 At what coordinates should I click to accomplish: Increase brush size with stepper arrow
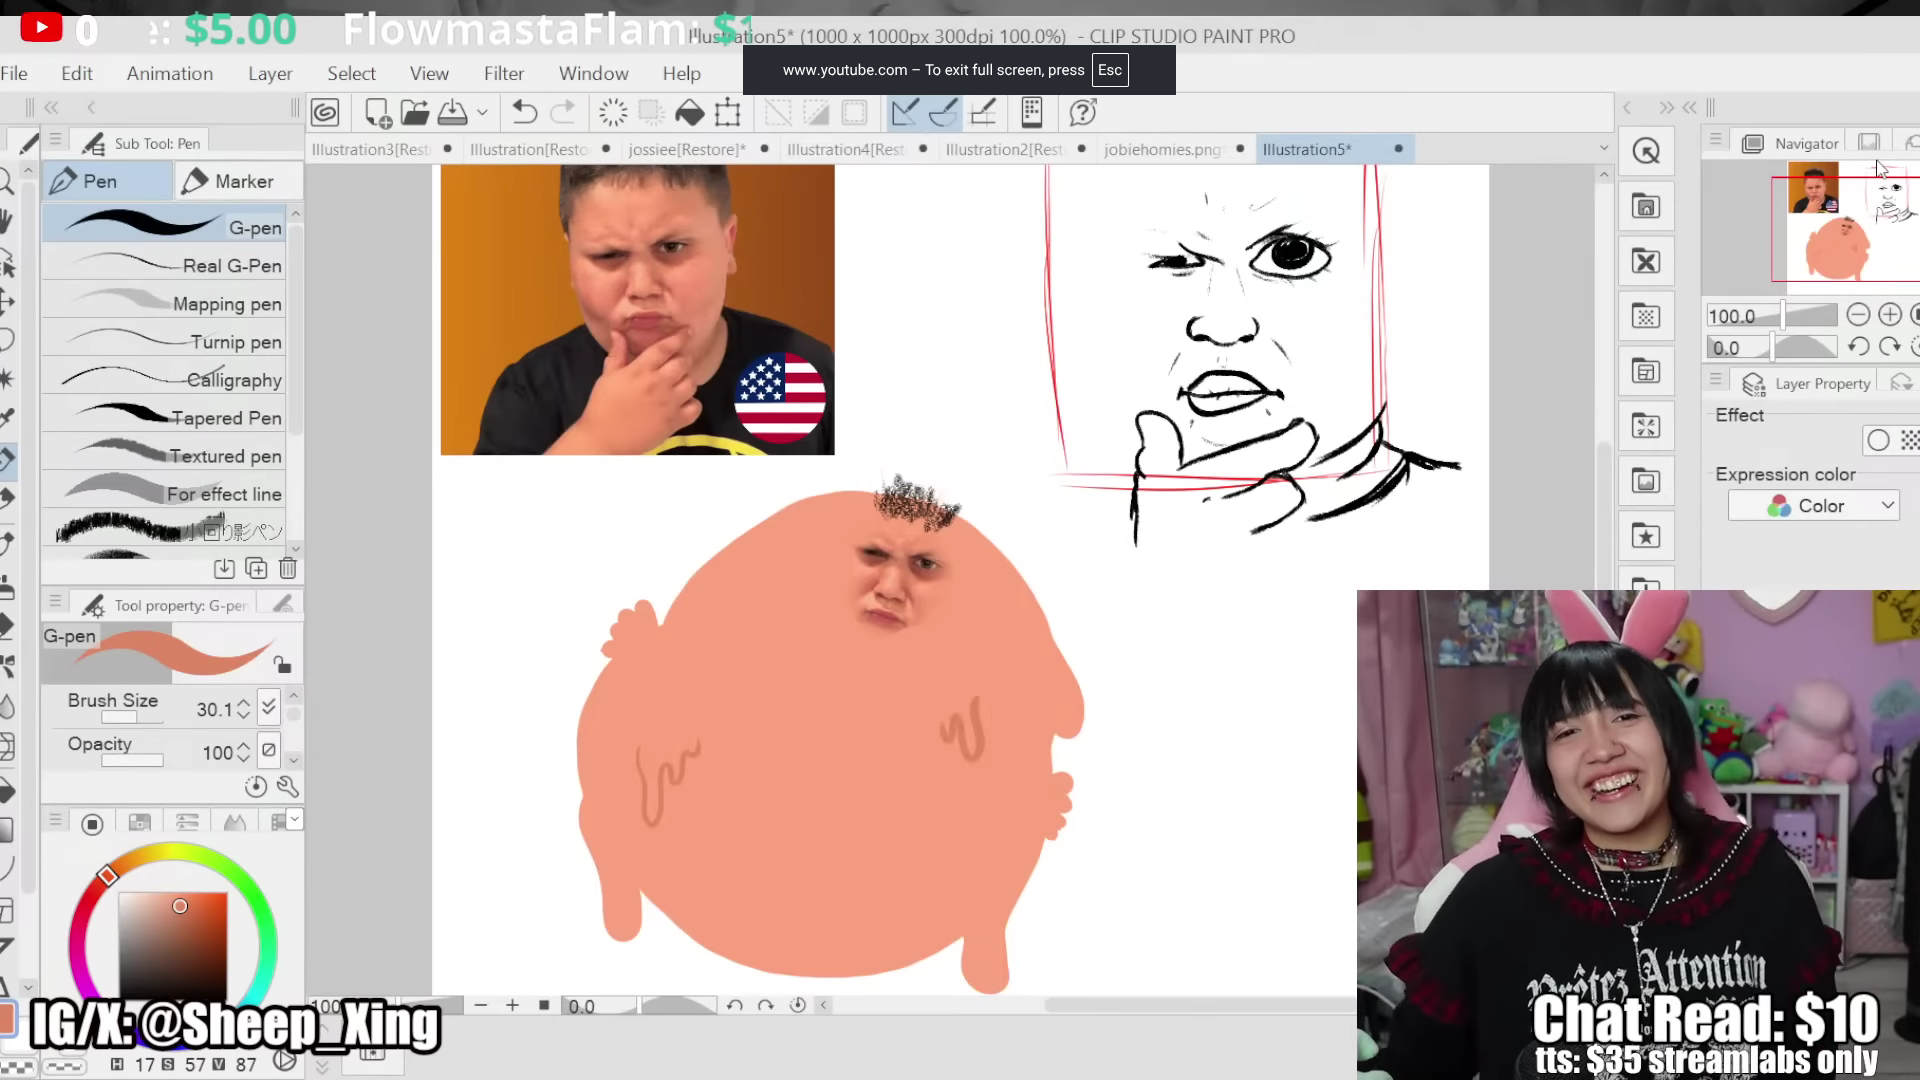(x=243, y=702)
